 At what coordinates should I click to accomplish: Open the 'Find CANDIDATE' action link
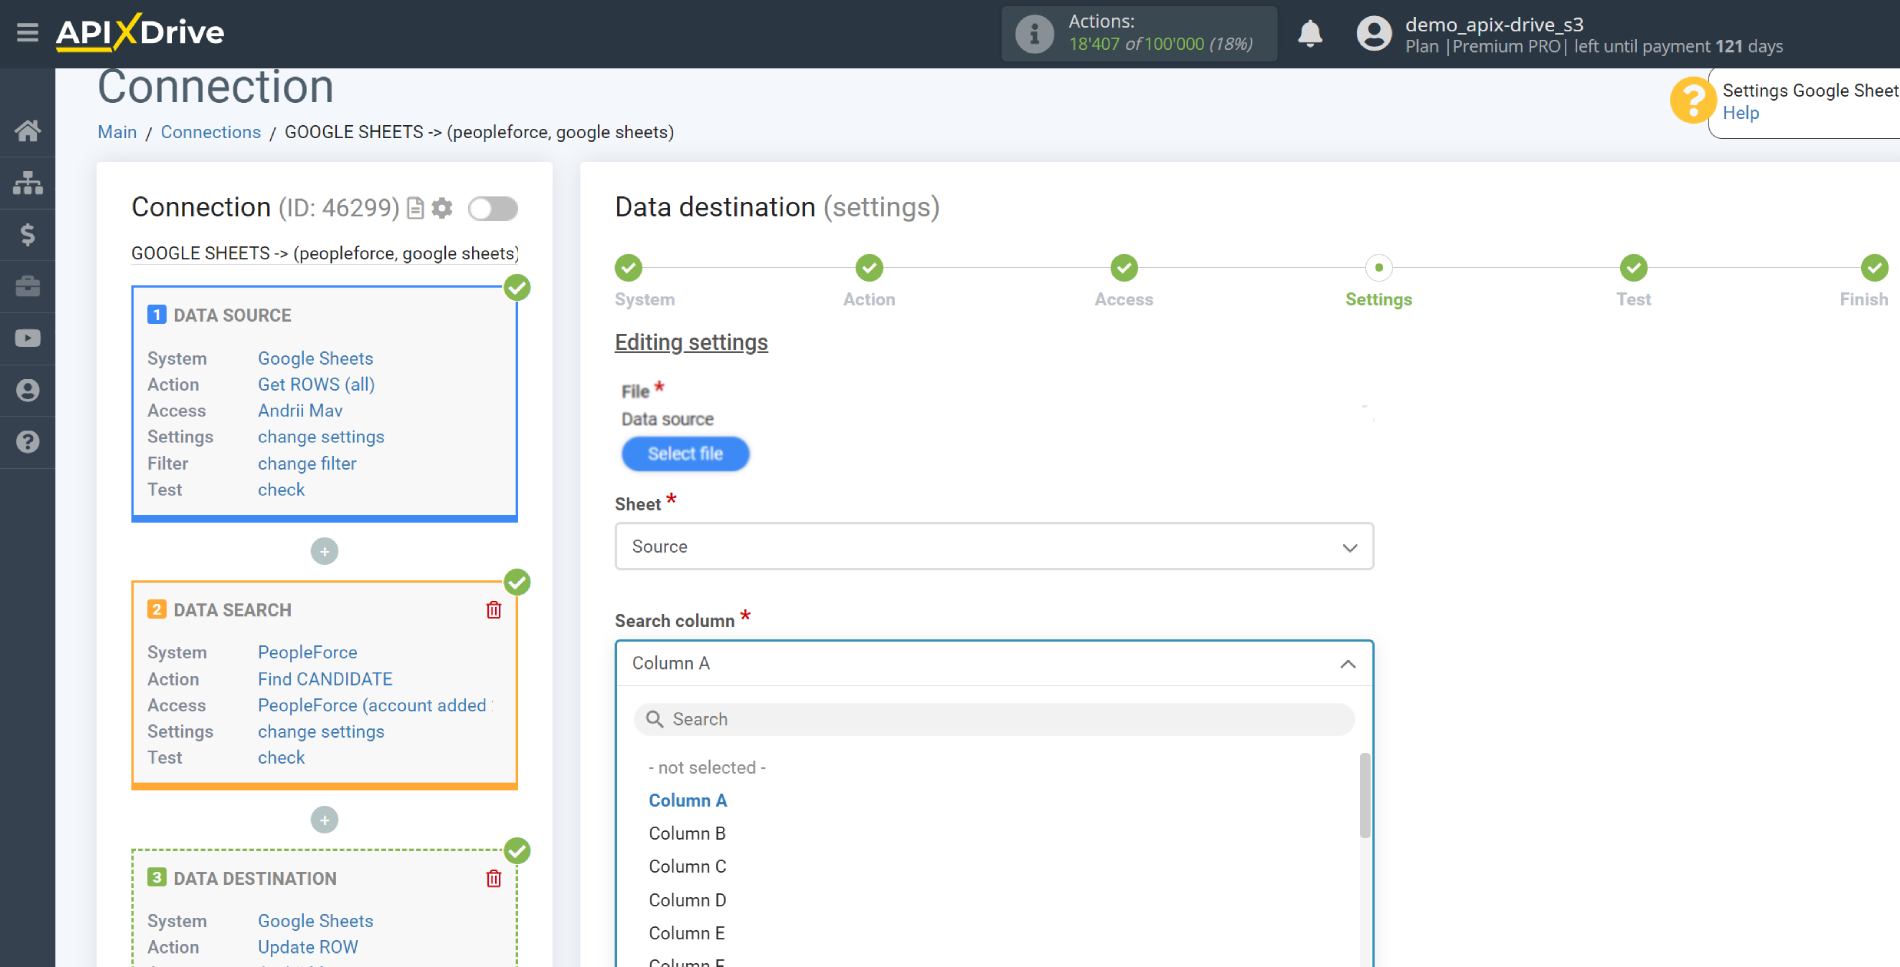(325, 679)
